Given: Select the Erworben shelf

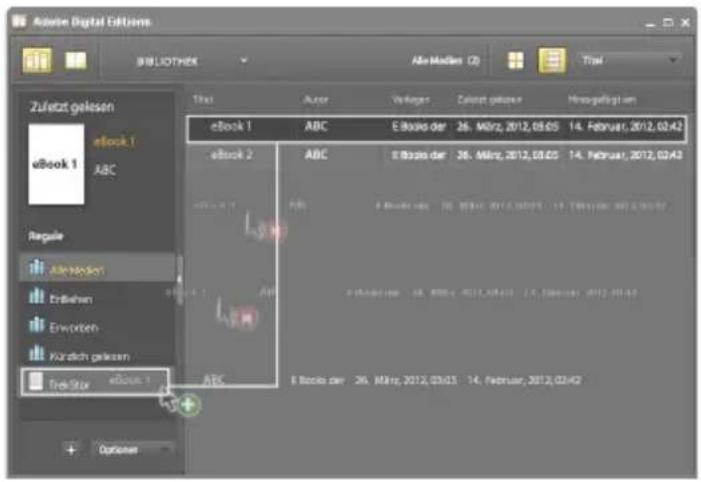Looking at the screenshot, I should pyautogui.click(x=97, y=327).
